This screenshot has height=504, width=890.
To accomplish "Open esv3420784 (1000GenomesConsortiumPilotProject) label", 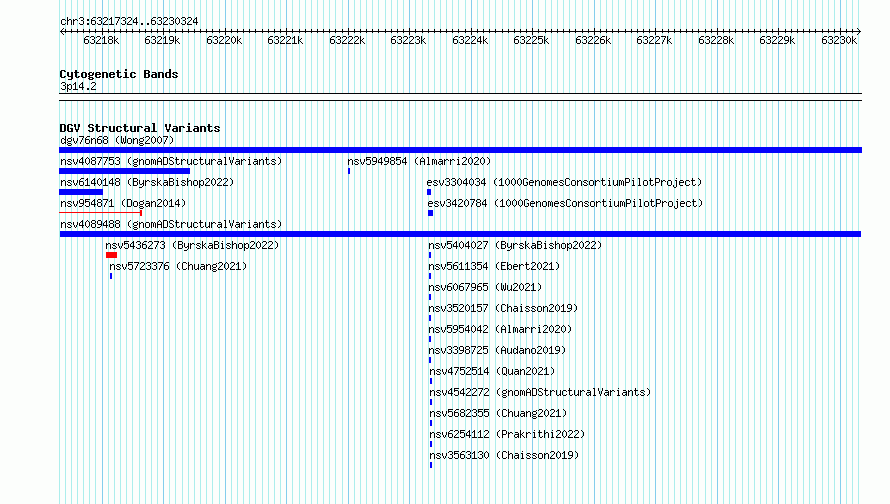I will [565, 203].
